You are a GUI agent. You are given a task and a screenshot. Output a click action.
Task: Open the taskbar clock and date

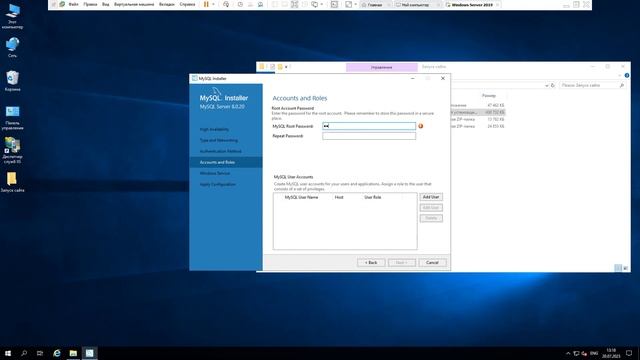[x=611, y=353]
